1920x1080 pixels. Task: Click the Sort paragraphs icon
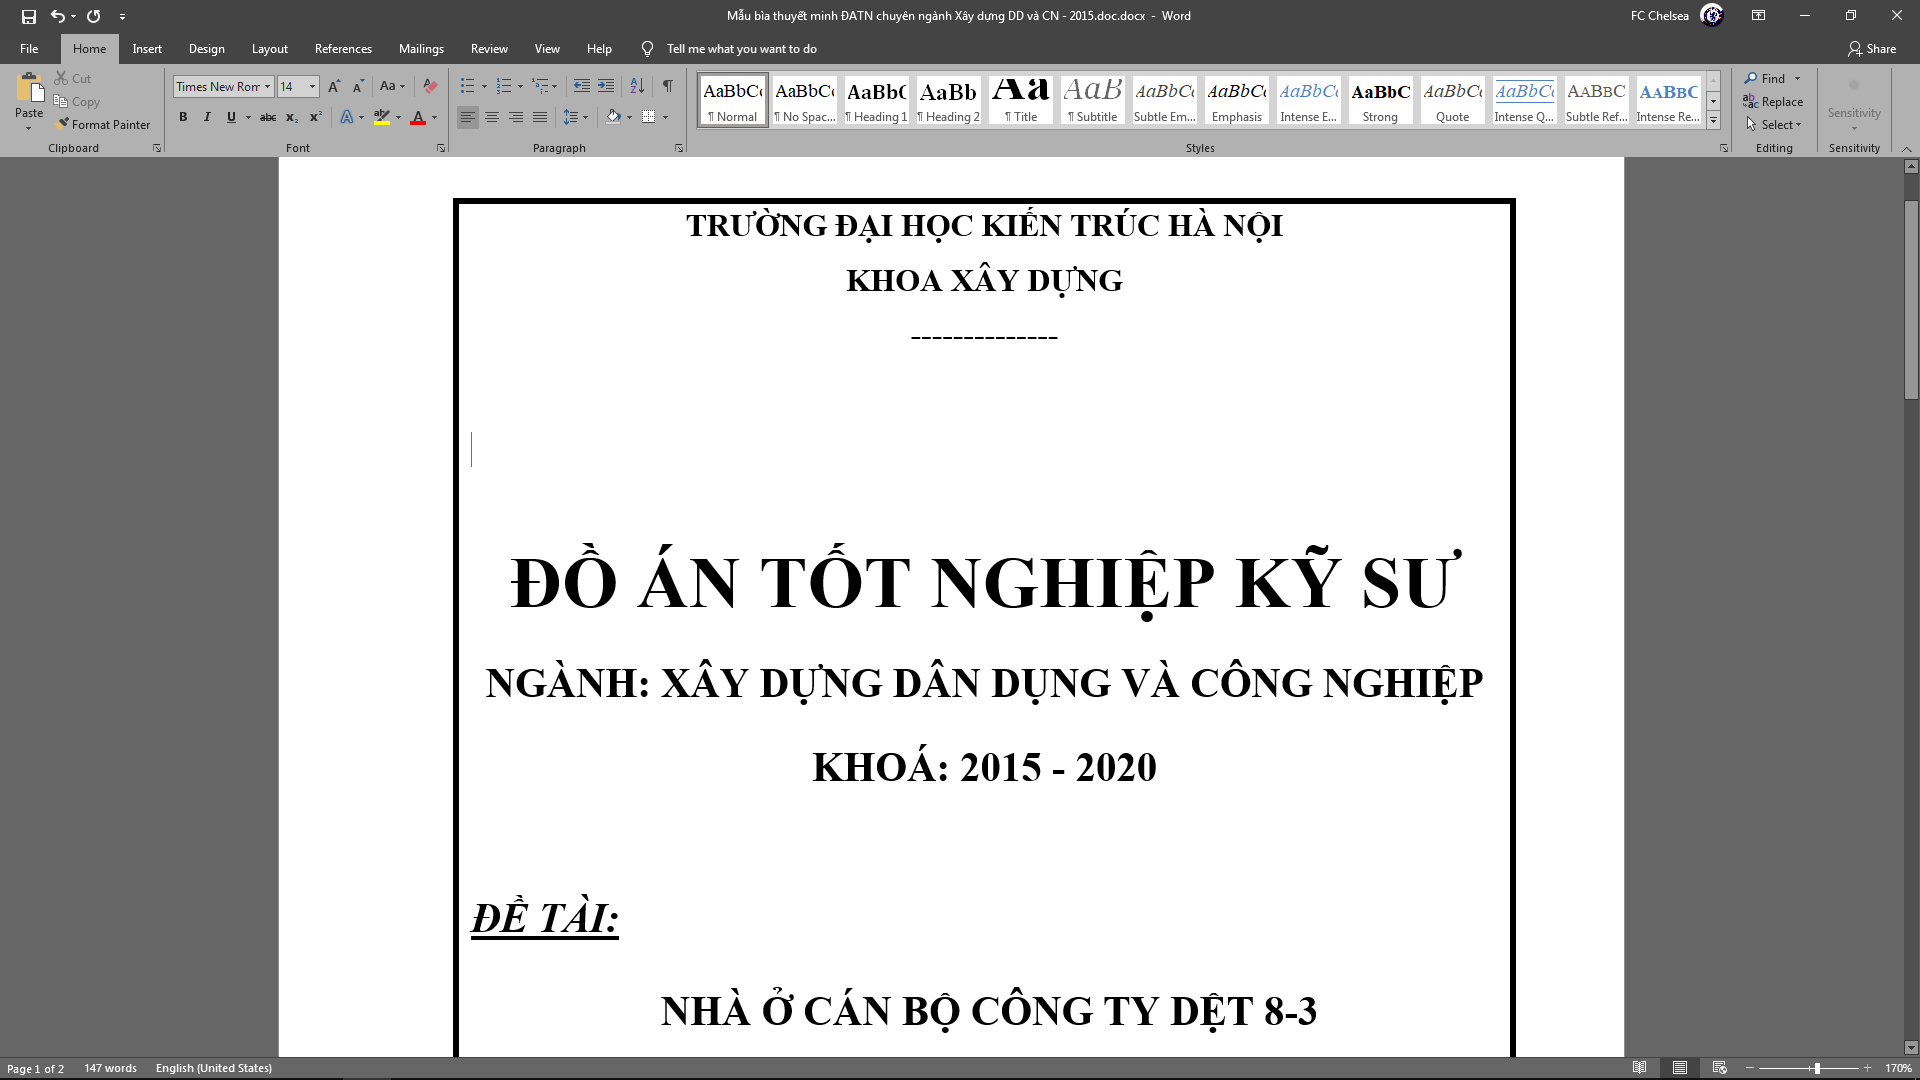click(x=637, y=86)
